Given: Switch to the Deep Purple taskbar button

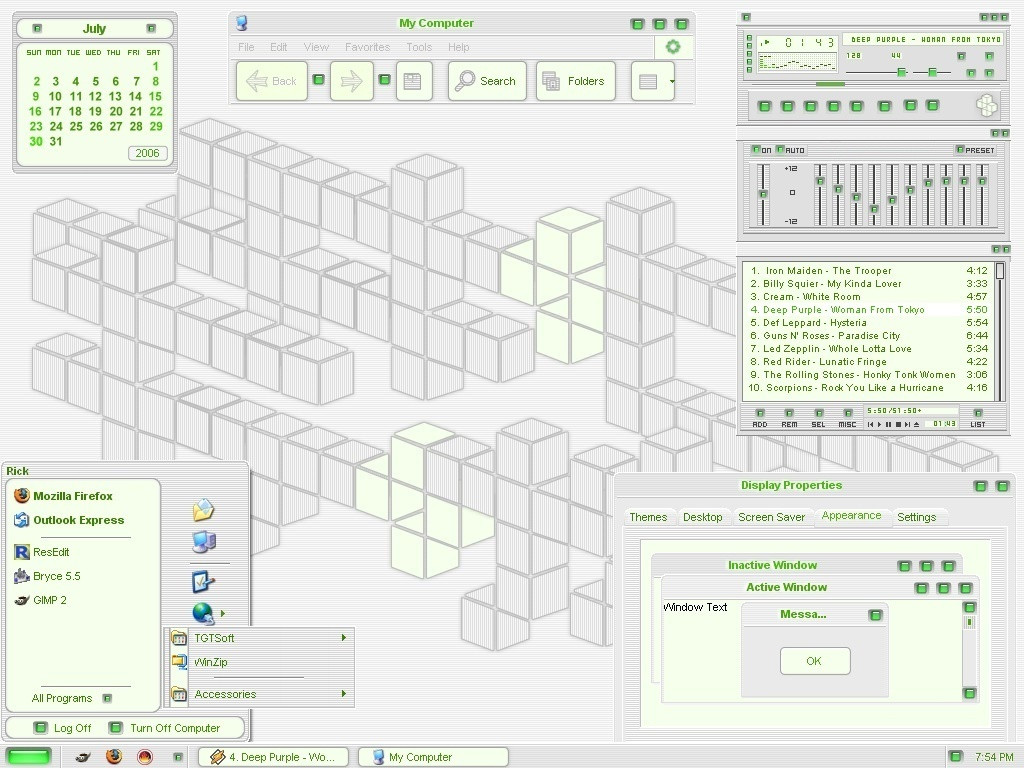Looking at the screenshot, I should pyautogui.click(x=273, y=757).
